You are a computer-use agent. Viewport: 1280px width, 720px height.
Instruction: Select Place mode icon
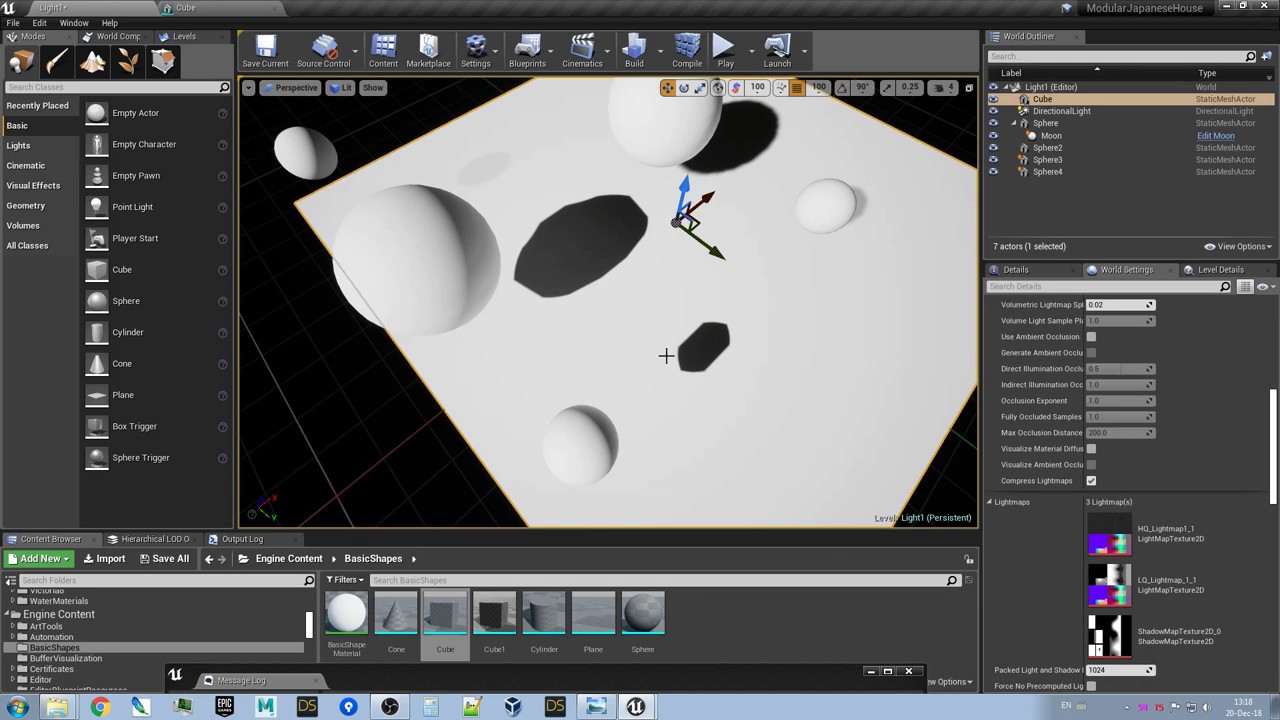click(x=21, y=62)
